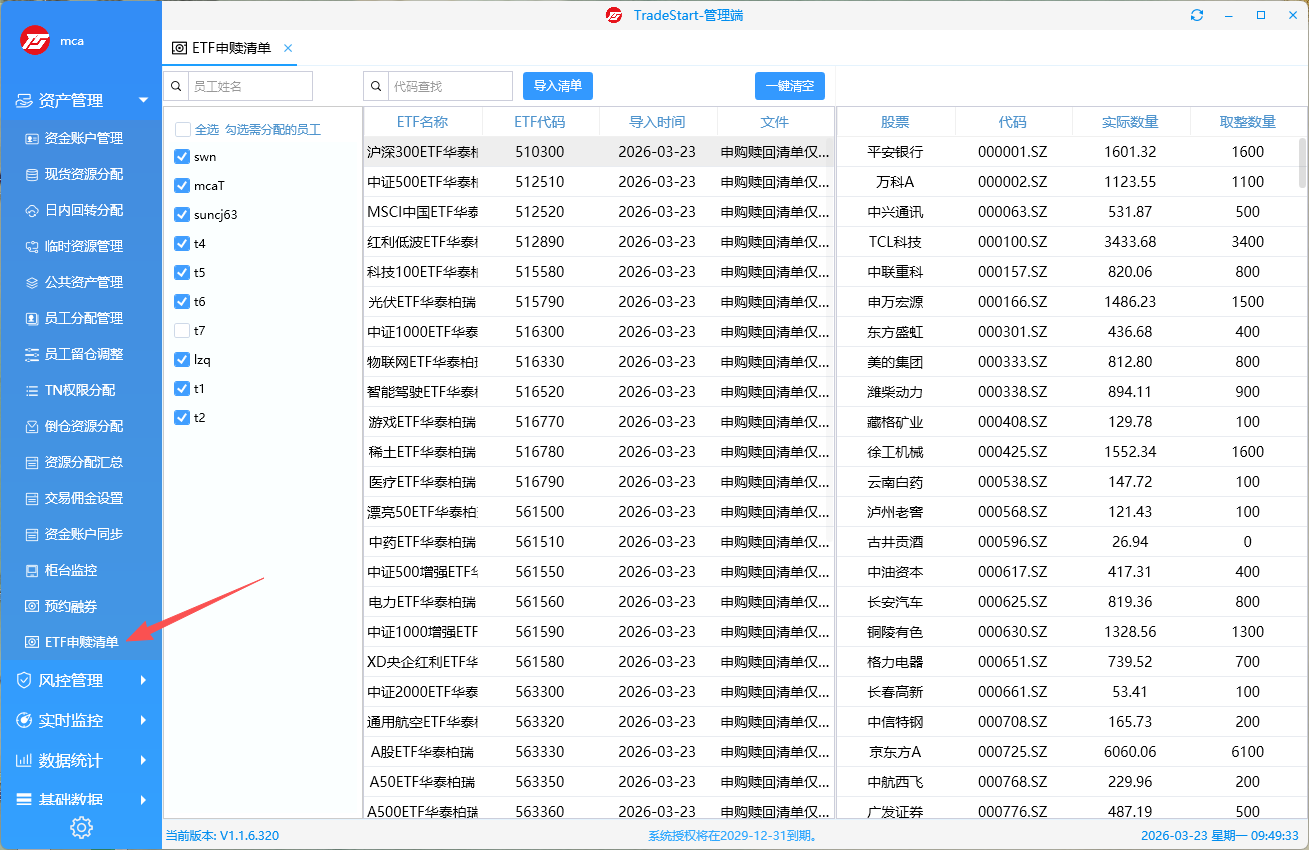The width and height of the screenshot is (1309, 850).
Task: Sort by the 取整数量 column header
Action: coord(1248,122)
